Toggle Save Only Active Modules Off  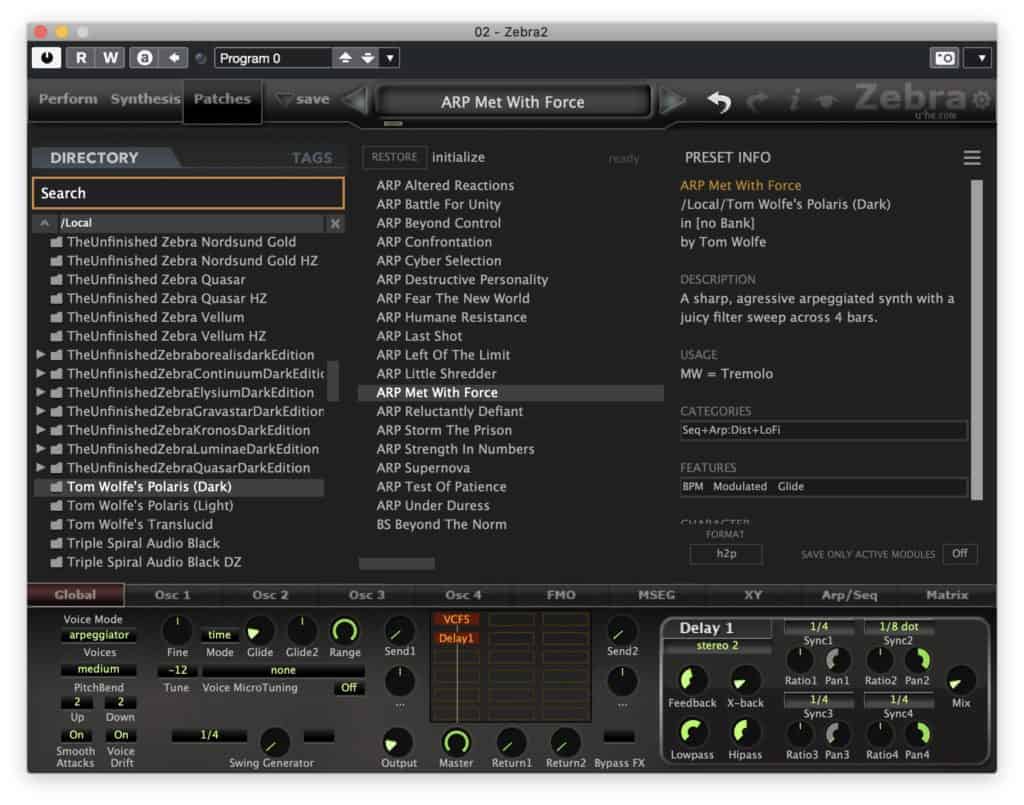(x=959, y=554)
